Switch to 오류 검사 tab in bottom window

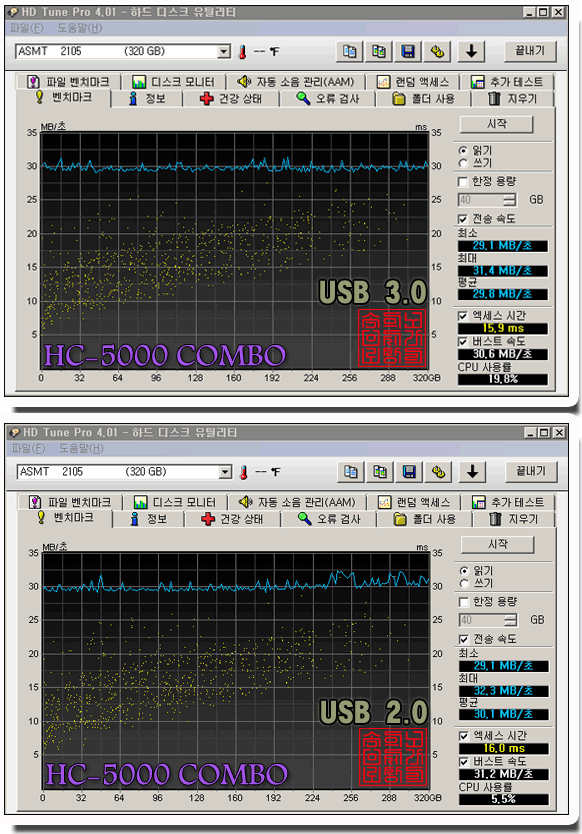pos(329,519)
